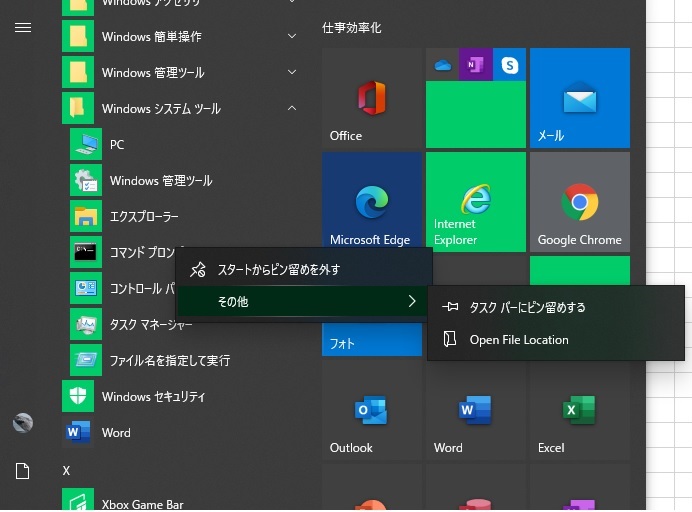Open the Word tile
Image resolution: width=692 pixels, height=512 pixels.
[476, 411]
